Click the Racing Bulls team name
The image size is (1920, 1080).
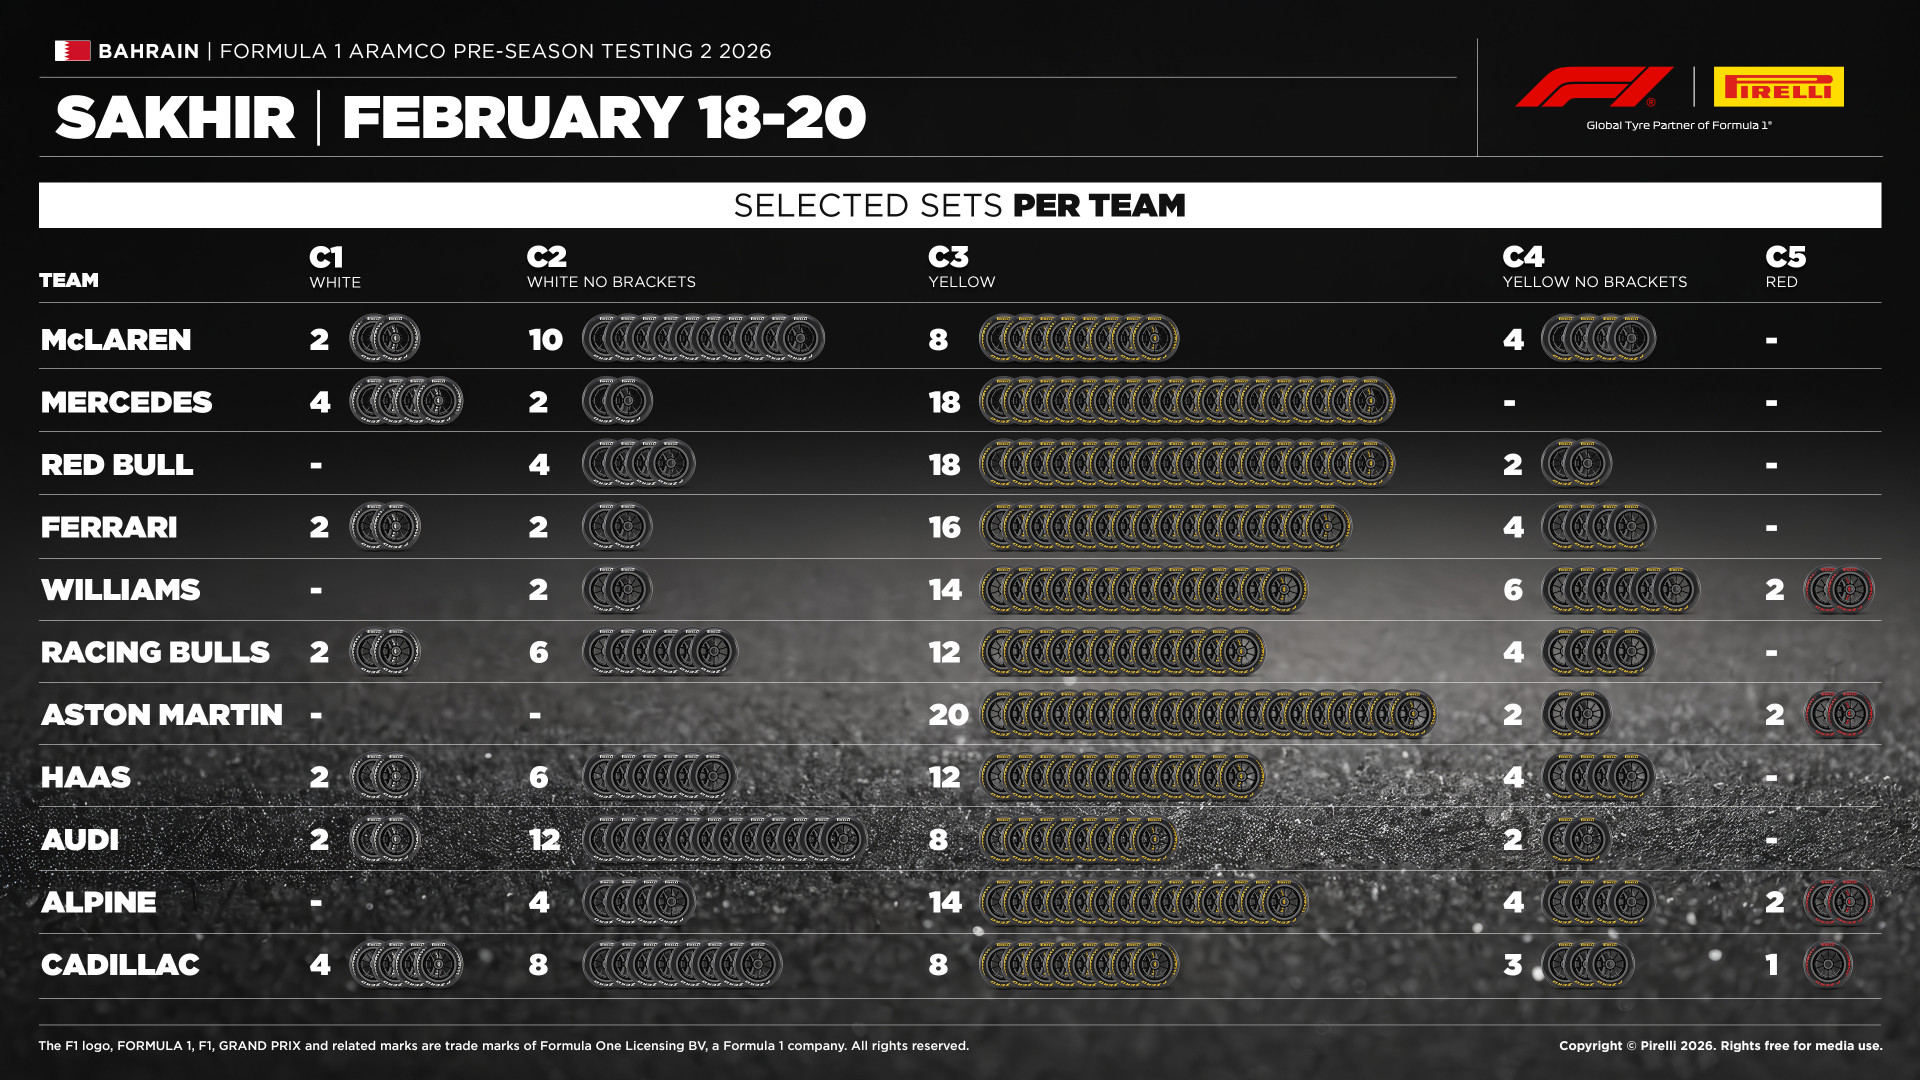pyautogui.click(x=155, y=652)
